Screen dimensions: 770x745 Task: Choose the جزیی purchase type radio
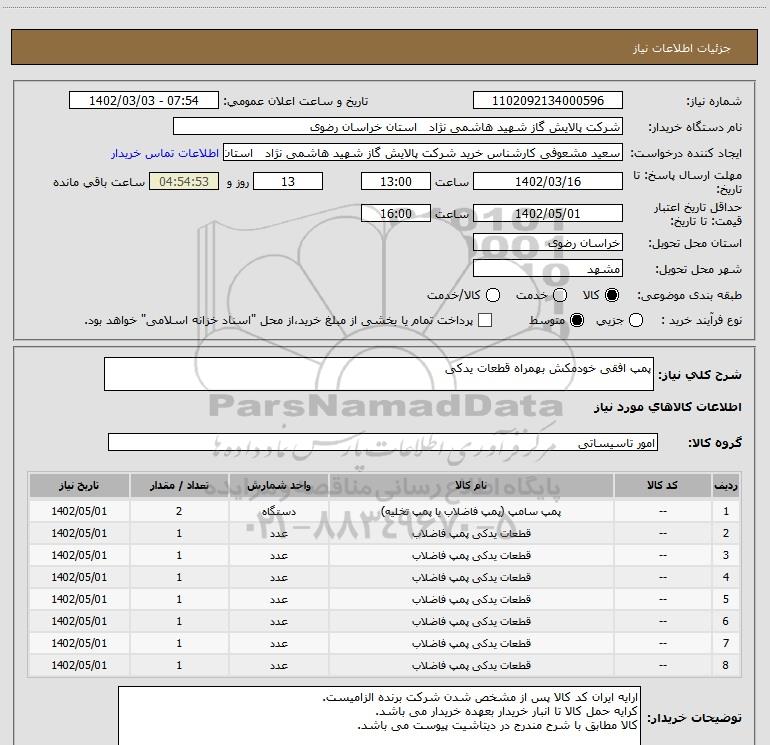[x=636, y=320]
